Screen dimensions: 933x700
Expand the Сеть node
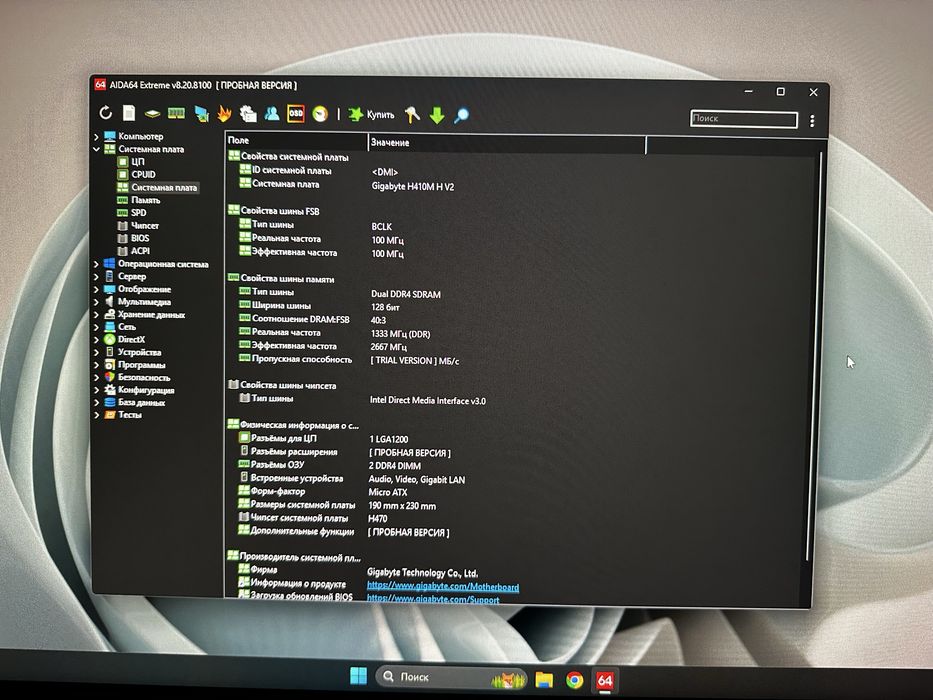click(x=96, y=327)
